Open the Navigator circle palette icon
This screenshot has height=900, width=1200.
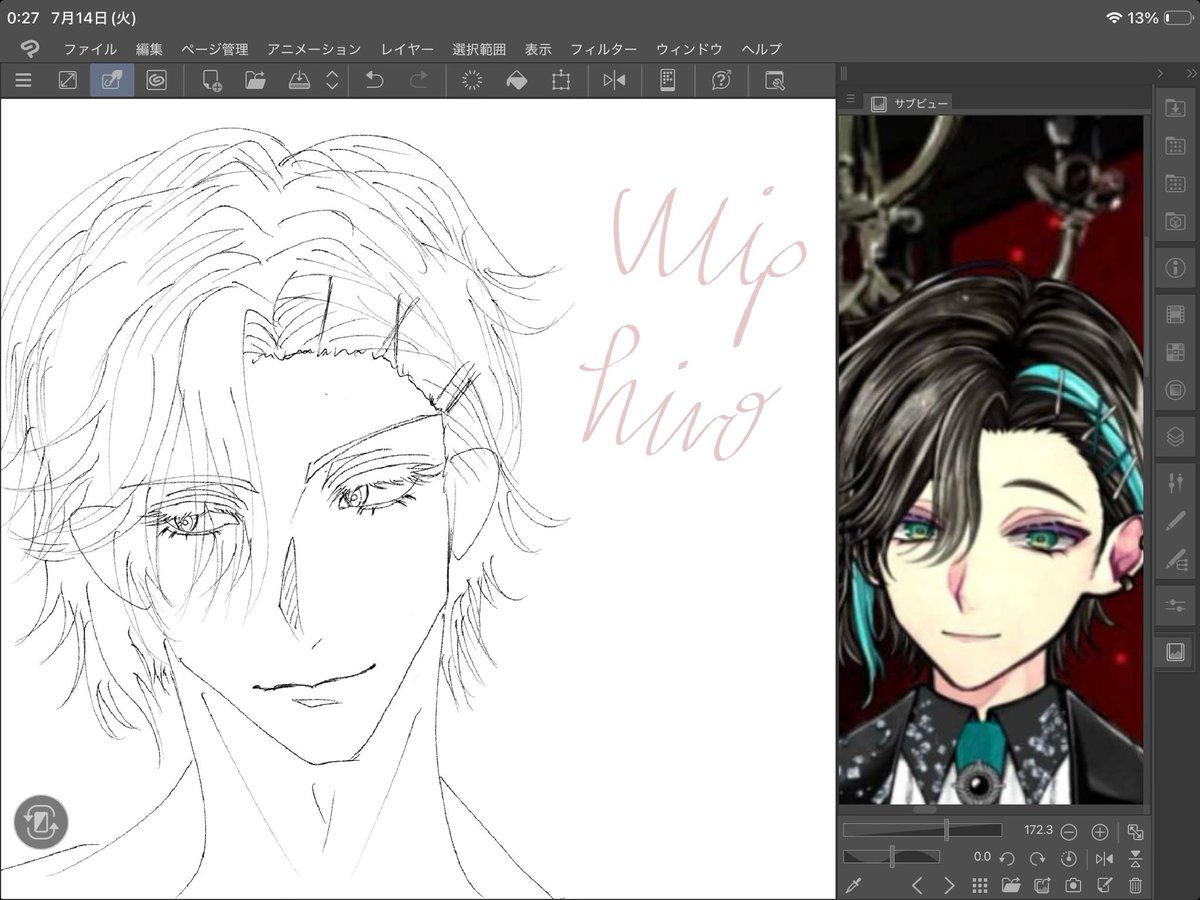coord(1175,390)
